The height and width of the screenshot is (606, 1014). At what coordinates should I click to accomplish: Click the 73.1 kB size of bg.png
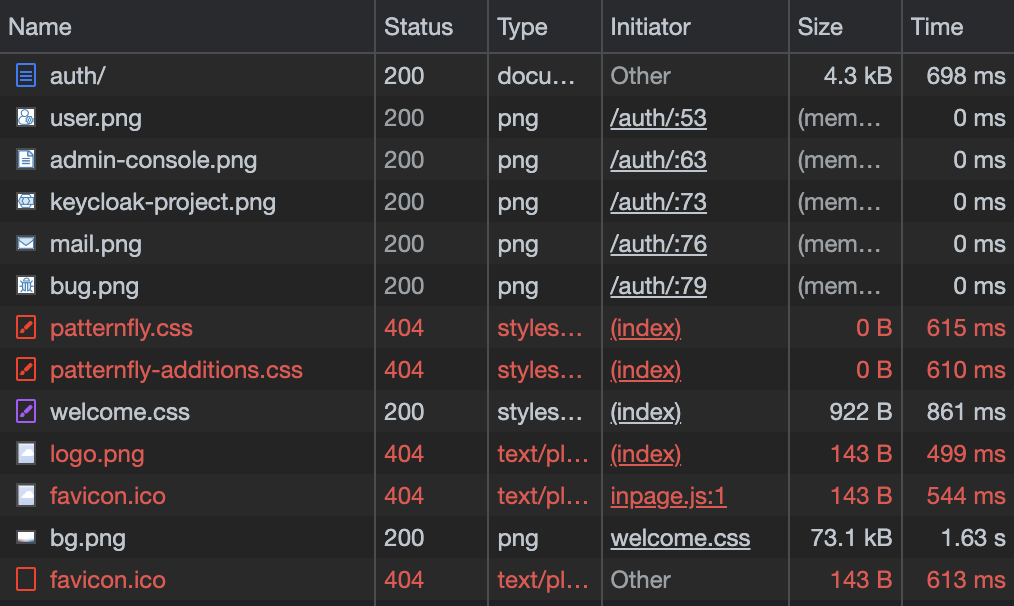(x=851, y=538)
